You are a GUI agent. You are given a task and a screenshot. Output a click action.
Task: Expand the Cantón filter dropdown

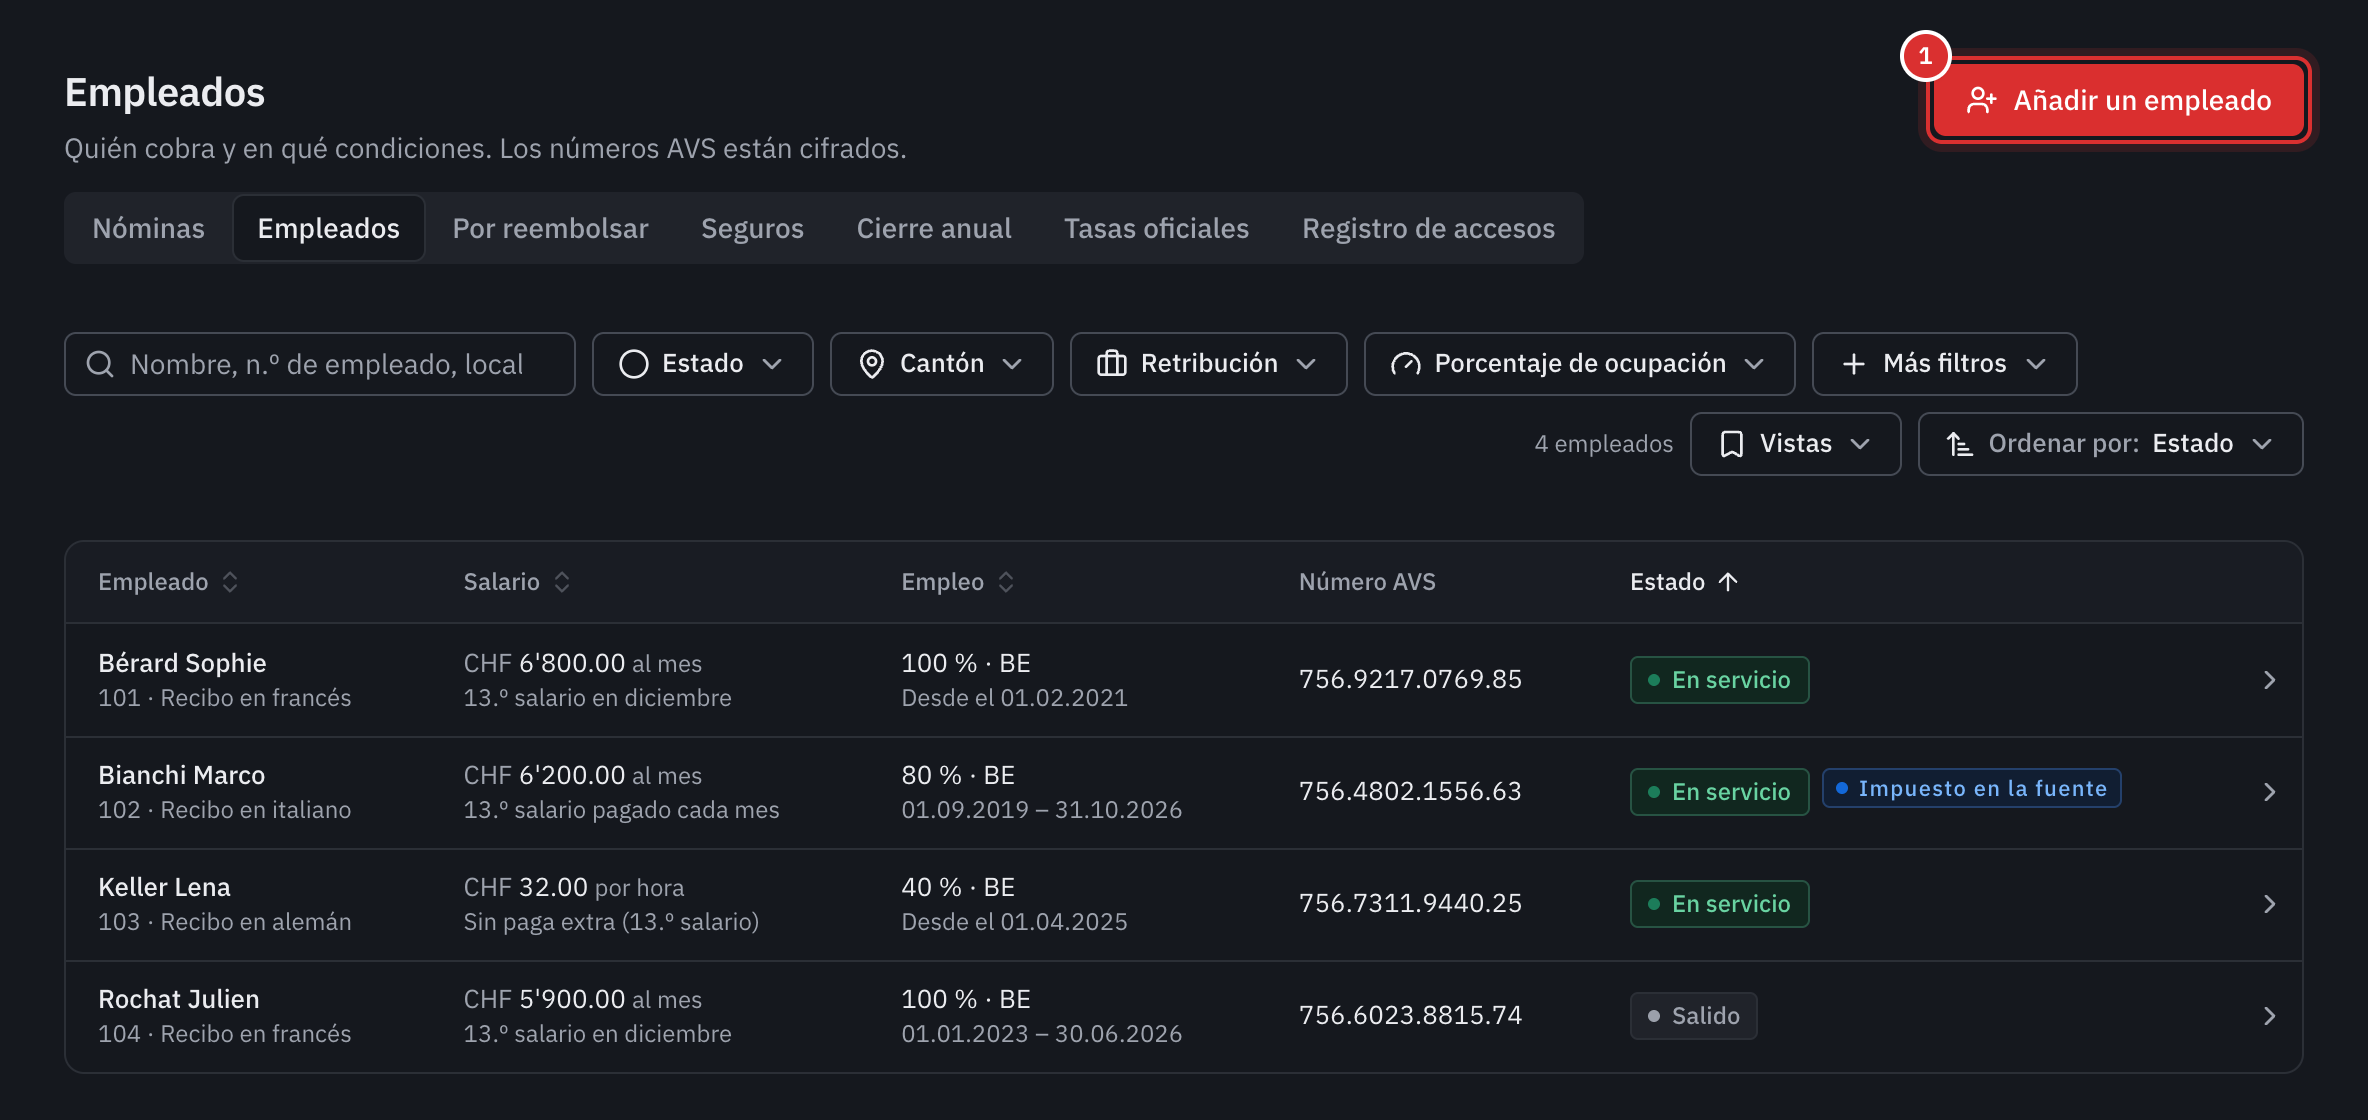[x=941, y=364]
